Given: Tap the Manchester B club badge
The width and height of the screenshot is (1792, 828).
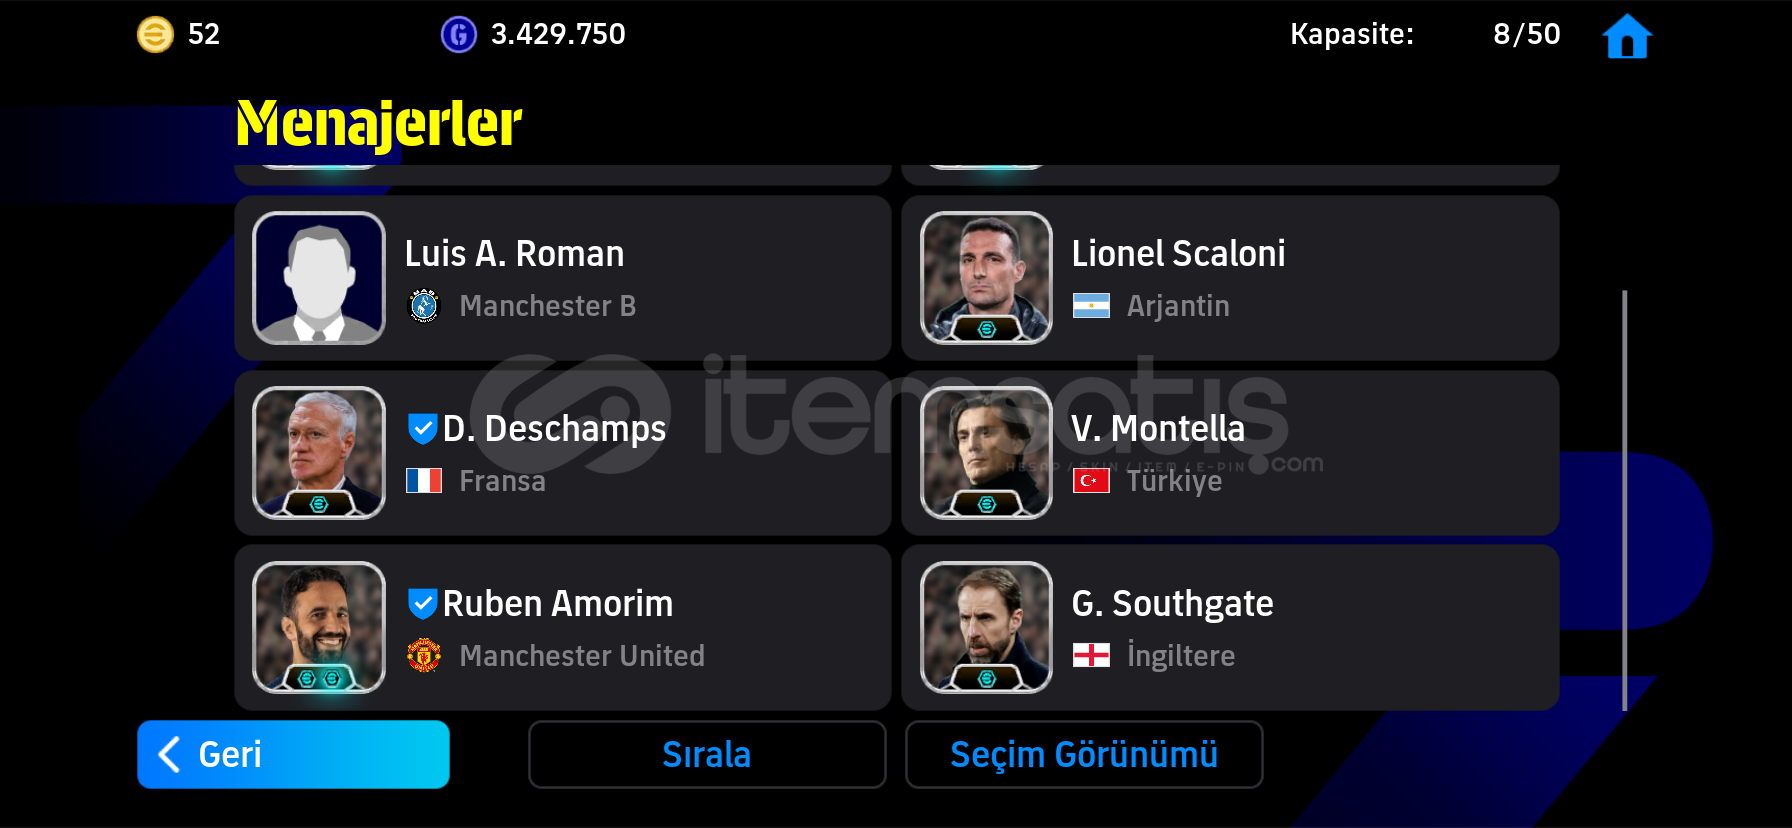Looking at the screenshot, I should (424, 306).
